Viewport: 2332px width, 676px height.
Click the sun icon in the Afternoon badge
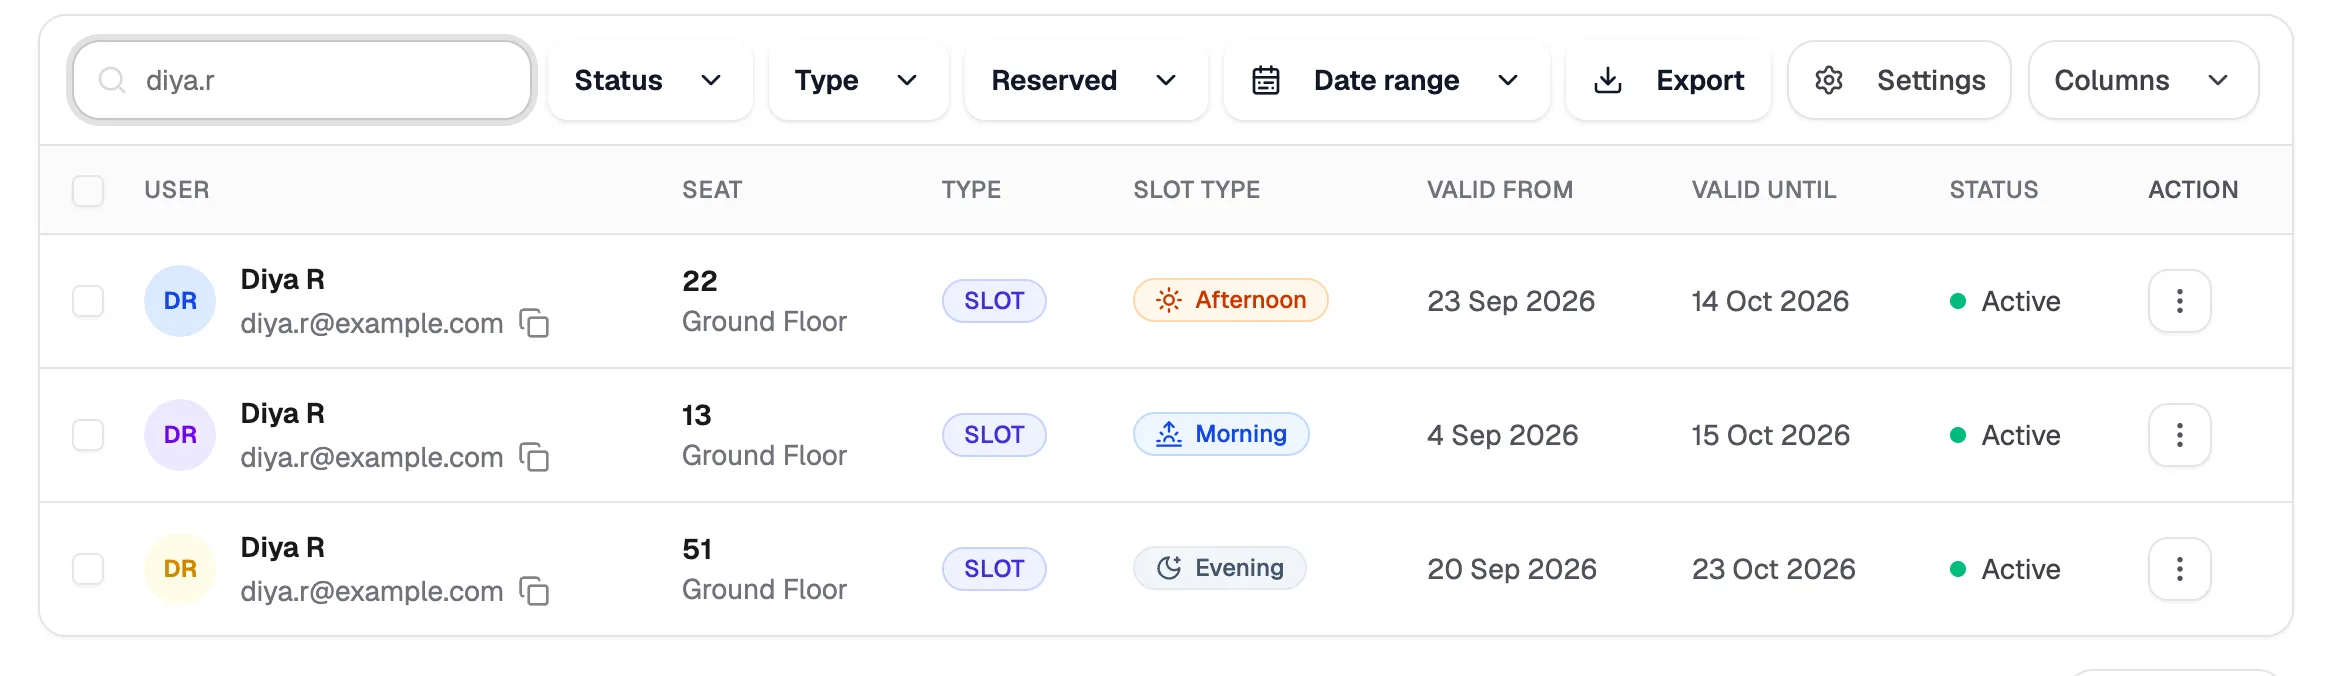pos(1169,300)
